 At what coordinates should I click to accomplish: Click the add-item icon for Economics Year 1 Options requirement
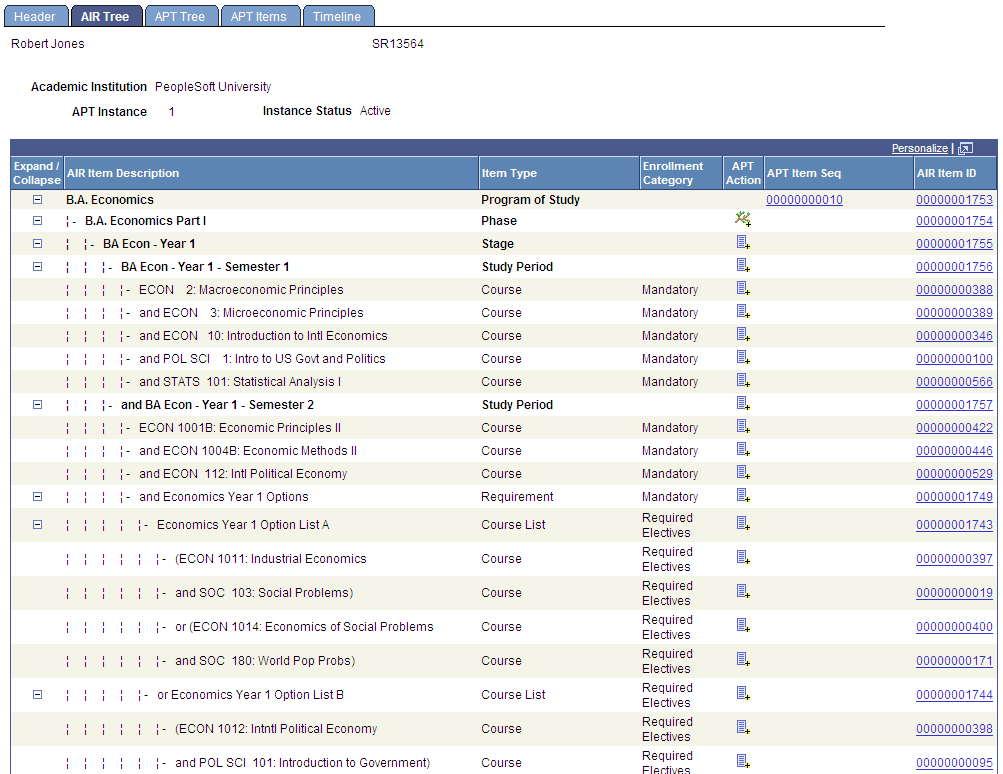click(743, 496)
